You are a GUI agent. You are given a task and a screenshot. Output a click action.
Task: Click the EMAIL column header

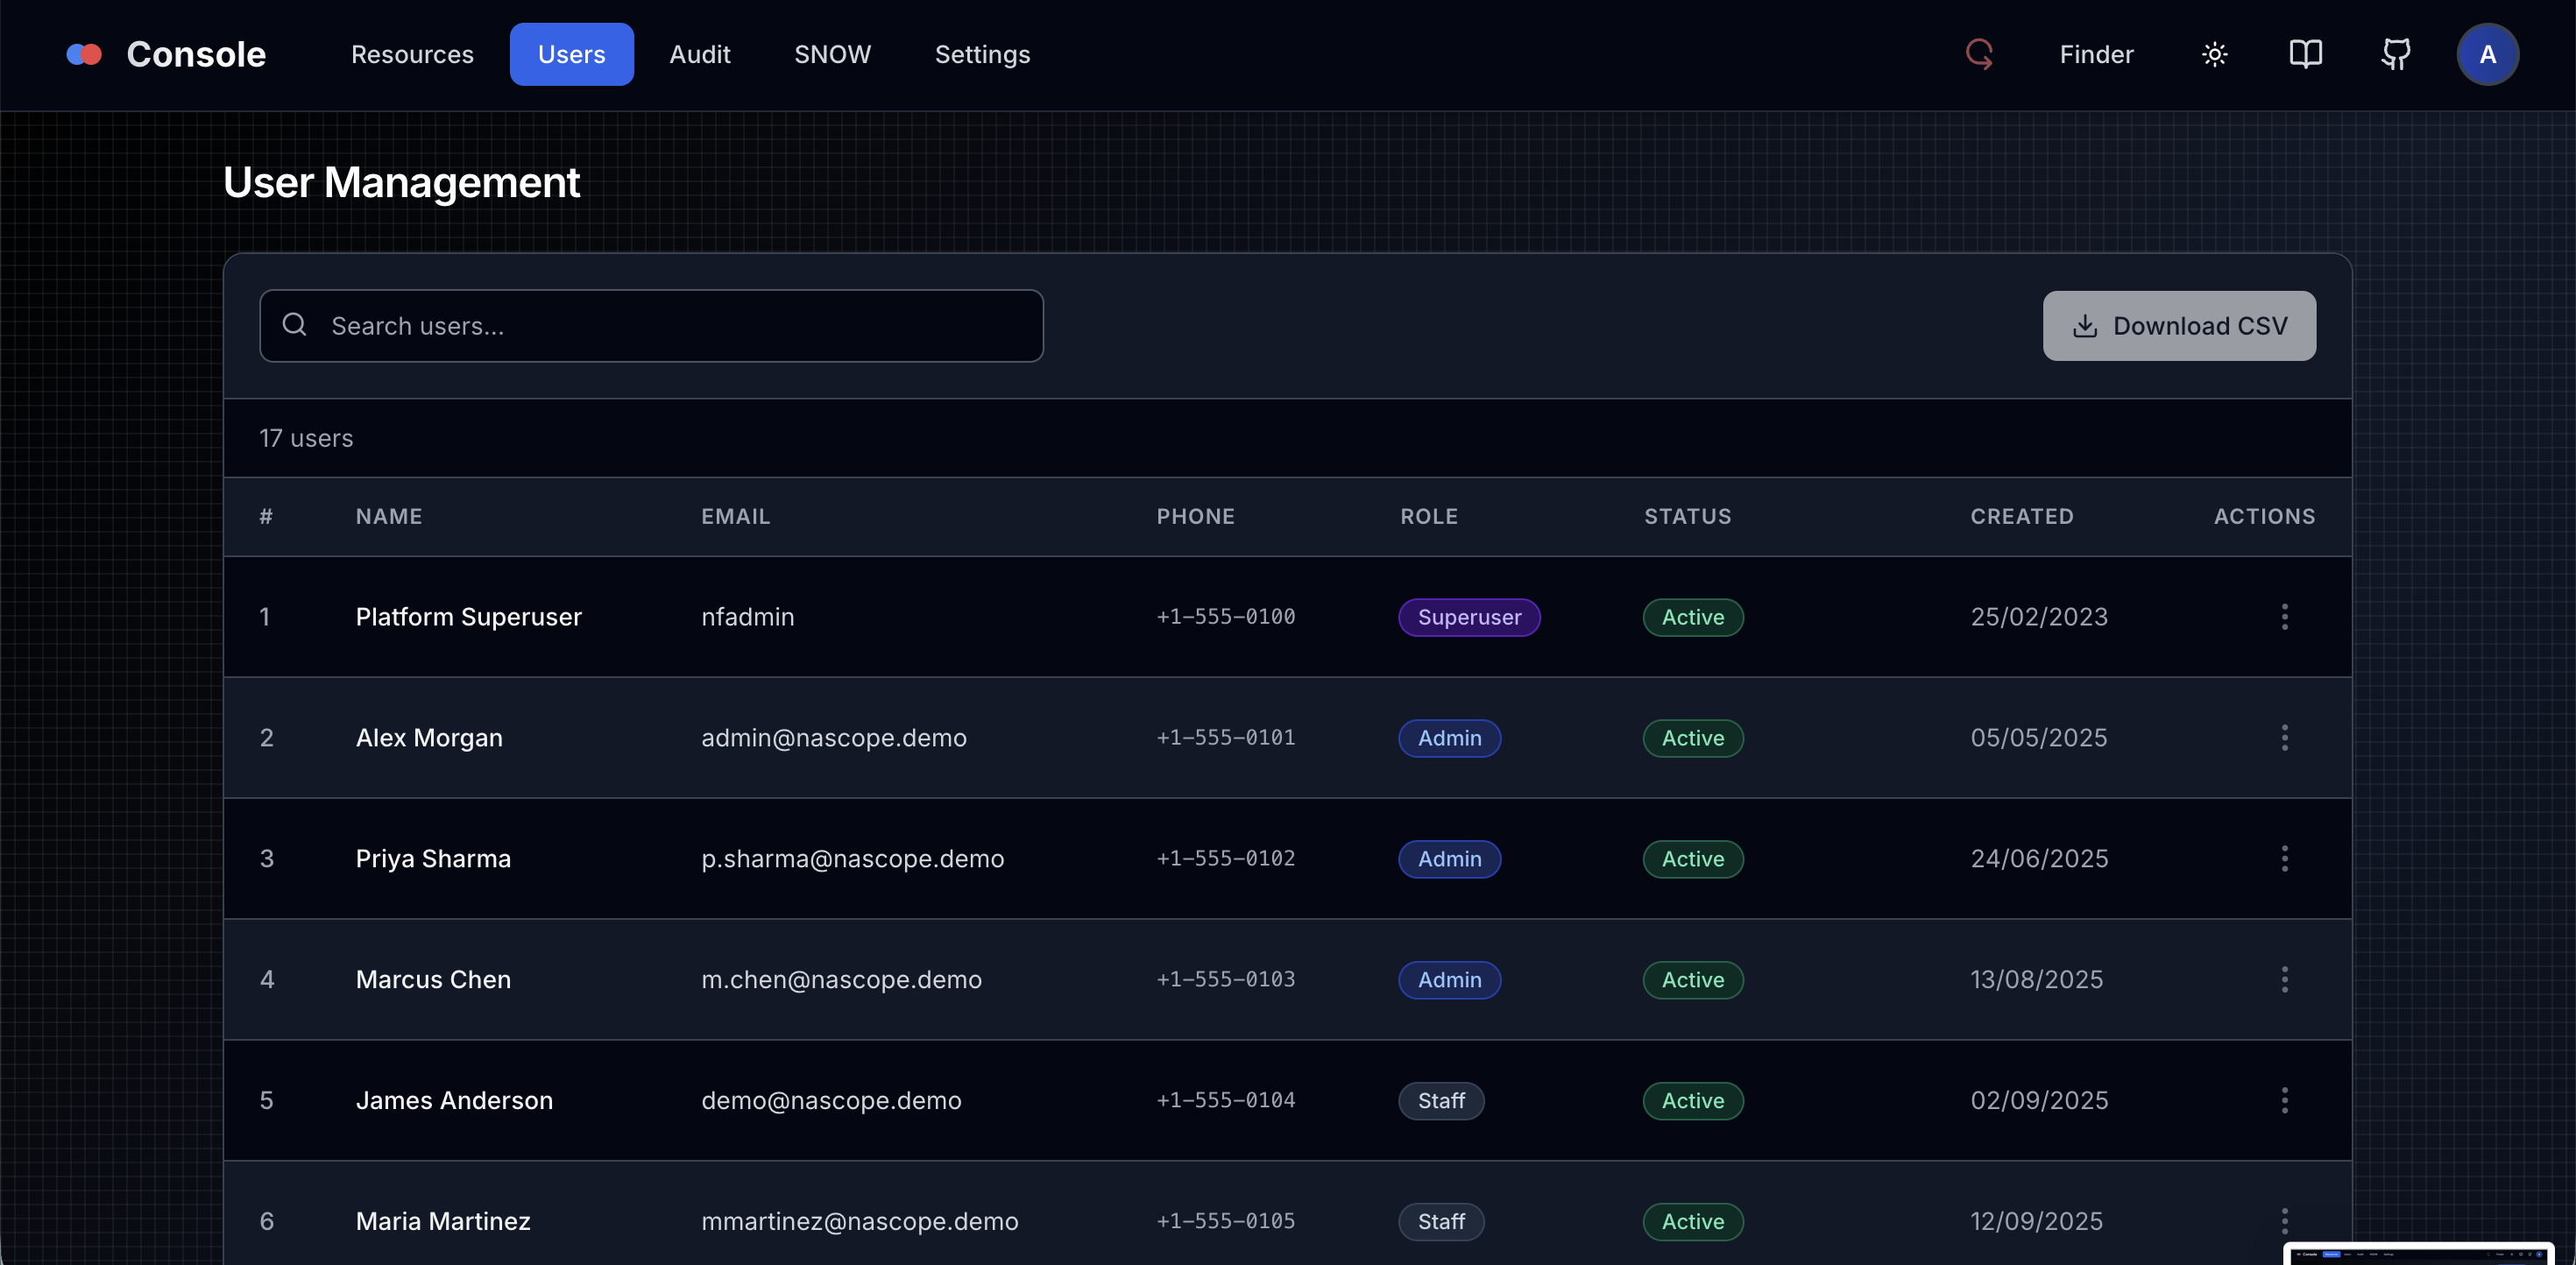point(735,517)
